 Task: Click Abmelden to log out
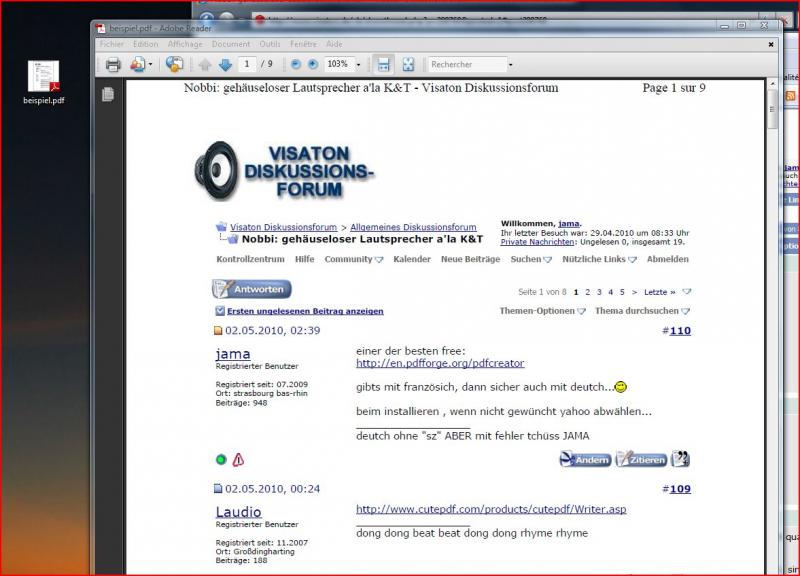pos(667,259)
